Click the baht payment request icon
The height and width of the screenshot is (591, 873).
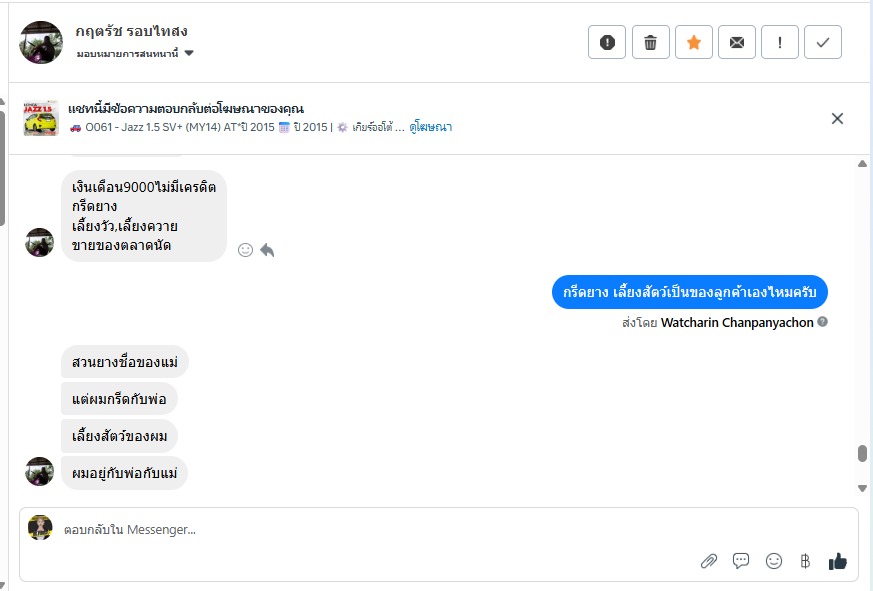point(805,561)
